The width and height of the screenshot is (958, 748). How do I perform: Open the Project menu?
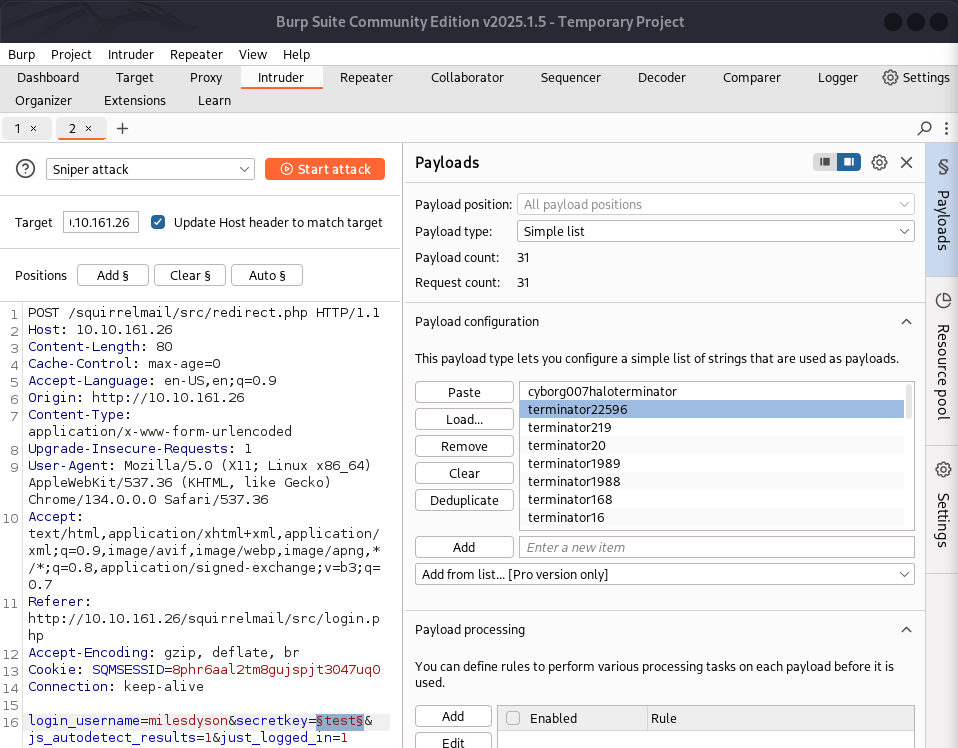pos(71,54)
